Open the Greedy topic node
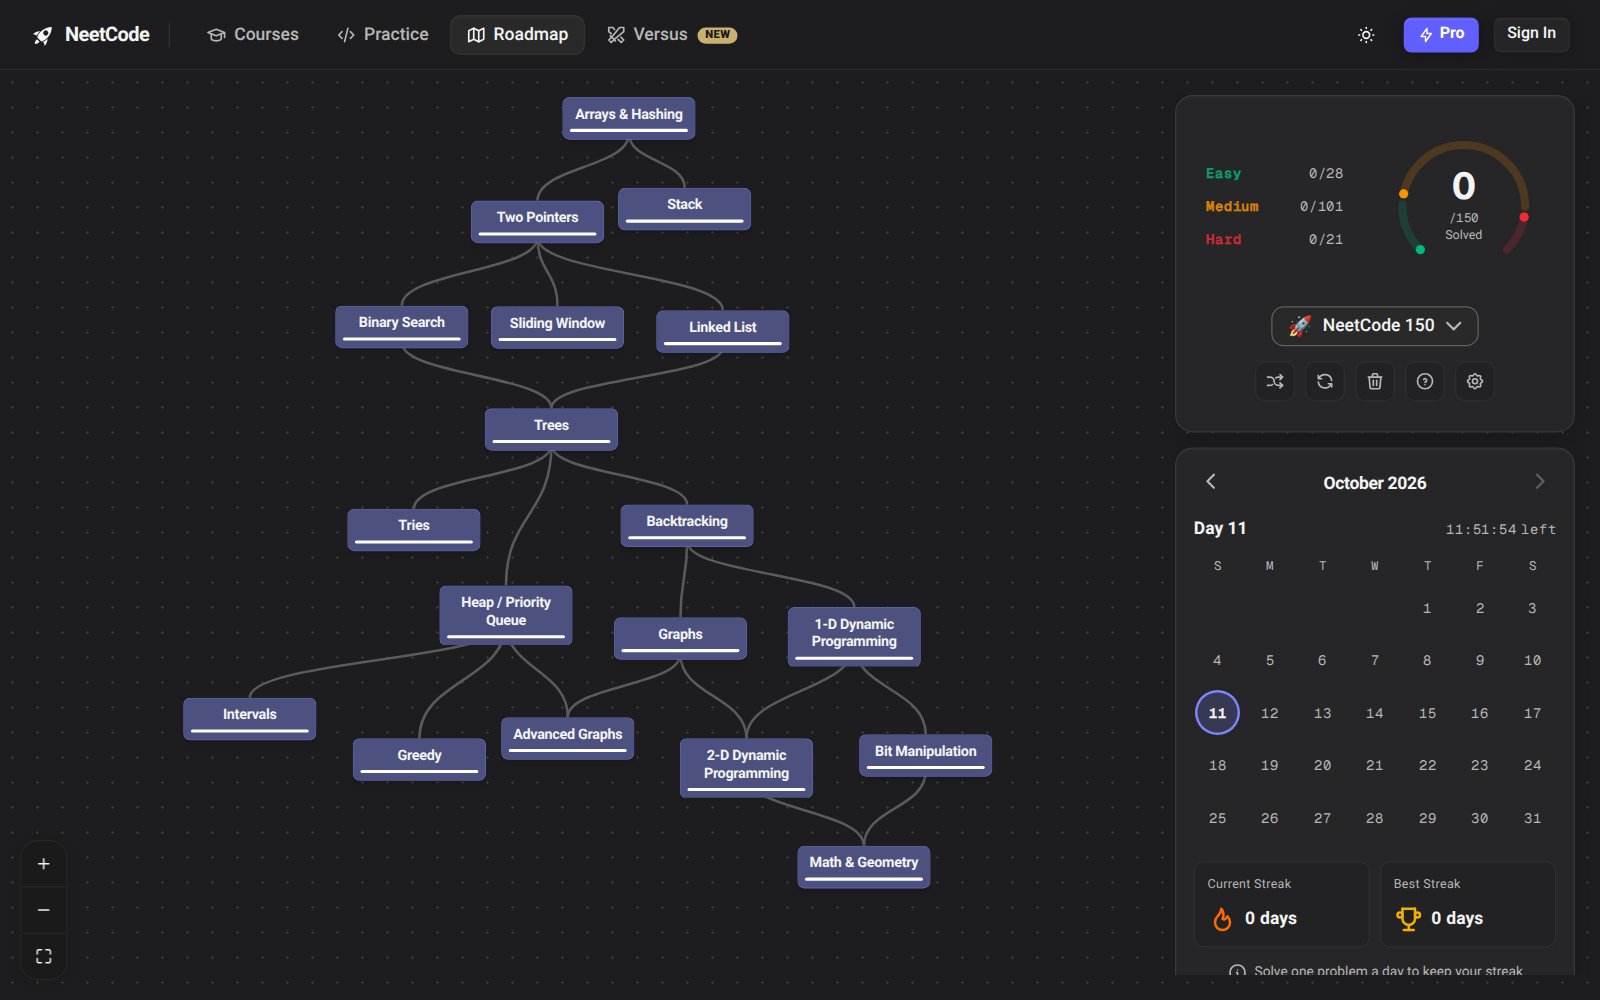This screenshot has width=1600, height=1000. click(x=420, y=759)
